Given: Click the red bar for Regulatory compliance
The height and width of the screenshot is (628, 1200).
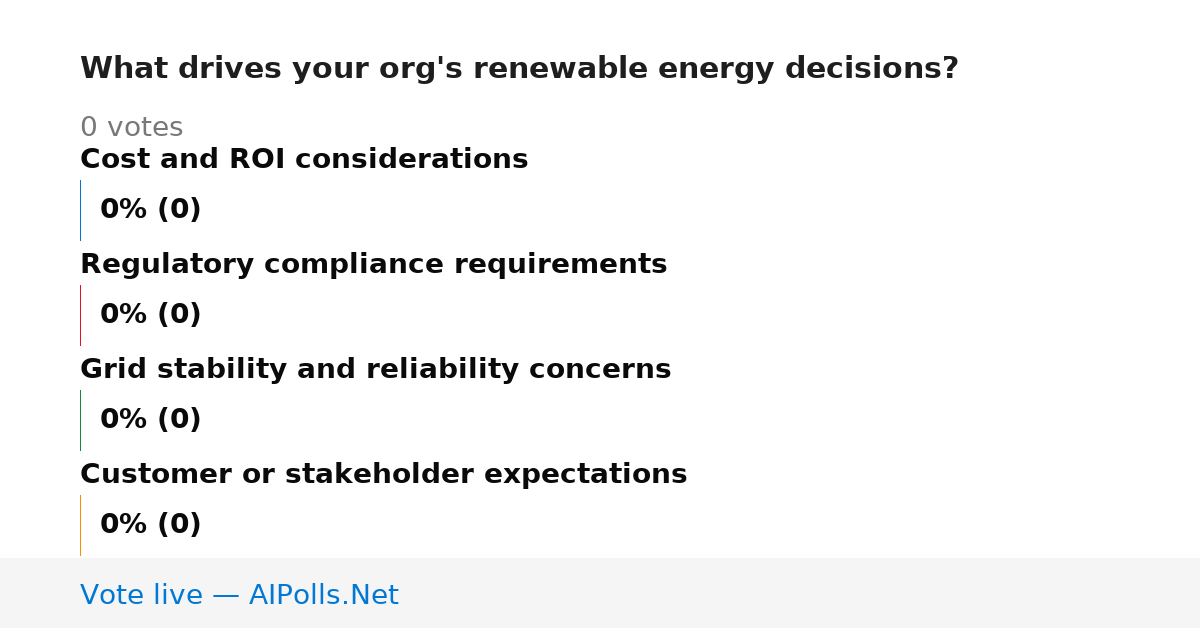Looking at the screenshot, I should [x=80, y=315].
